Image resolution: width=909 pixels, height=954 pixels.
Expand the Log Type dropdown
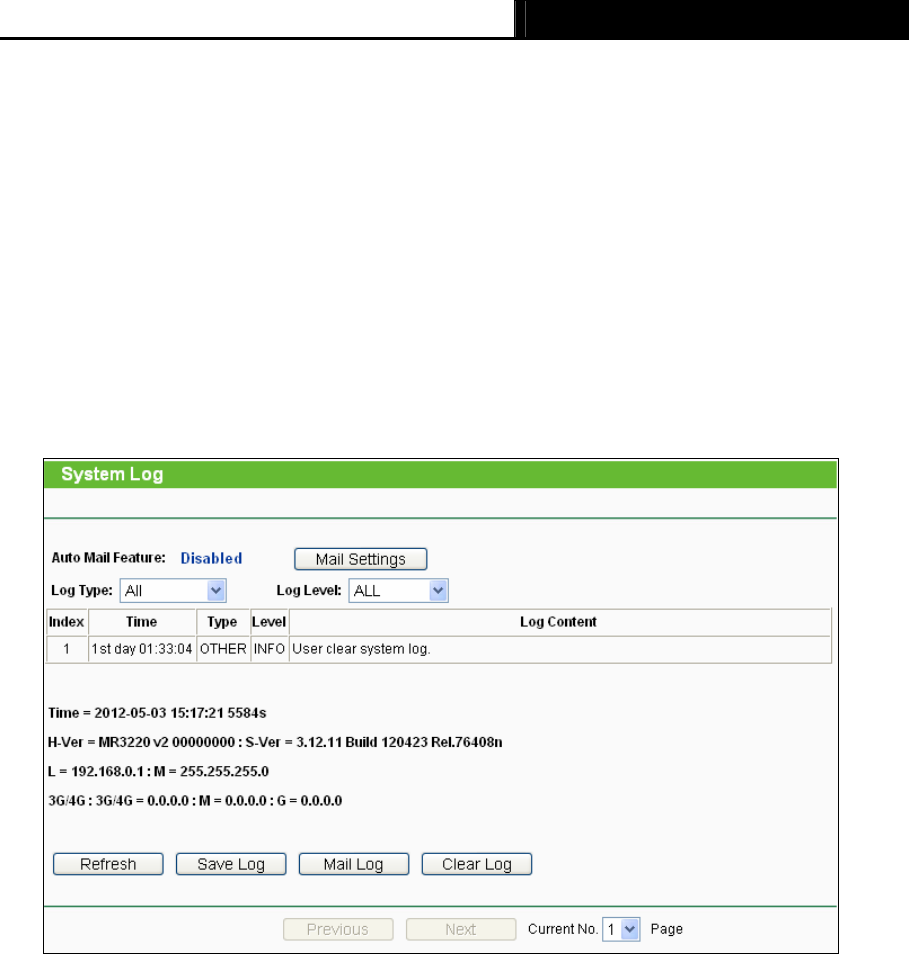point(173,591)
